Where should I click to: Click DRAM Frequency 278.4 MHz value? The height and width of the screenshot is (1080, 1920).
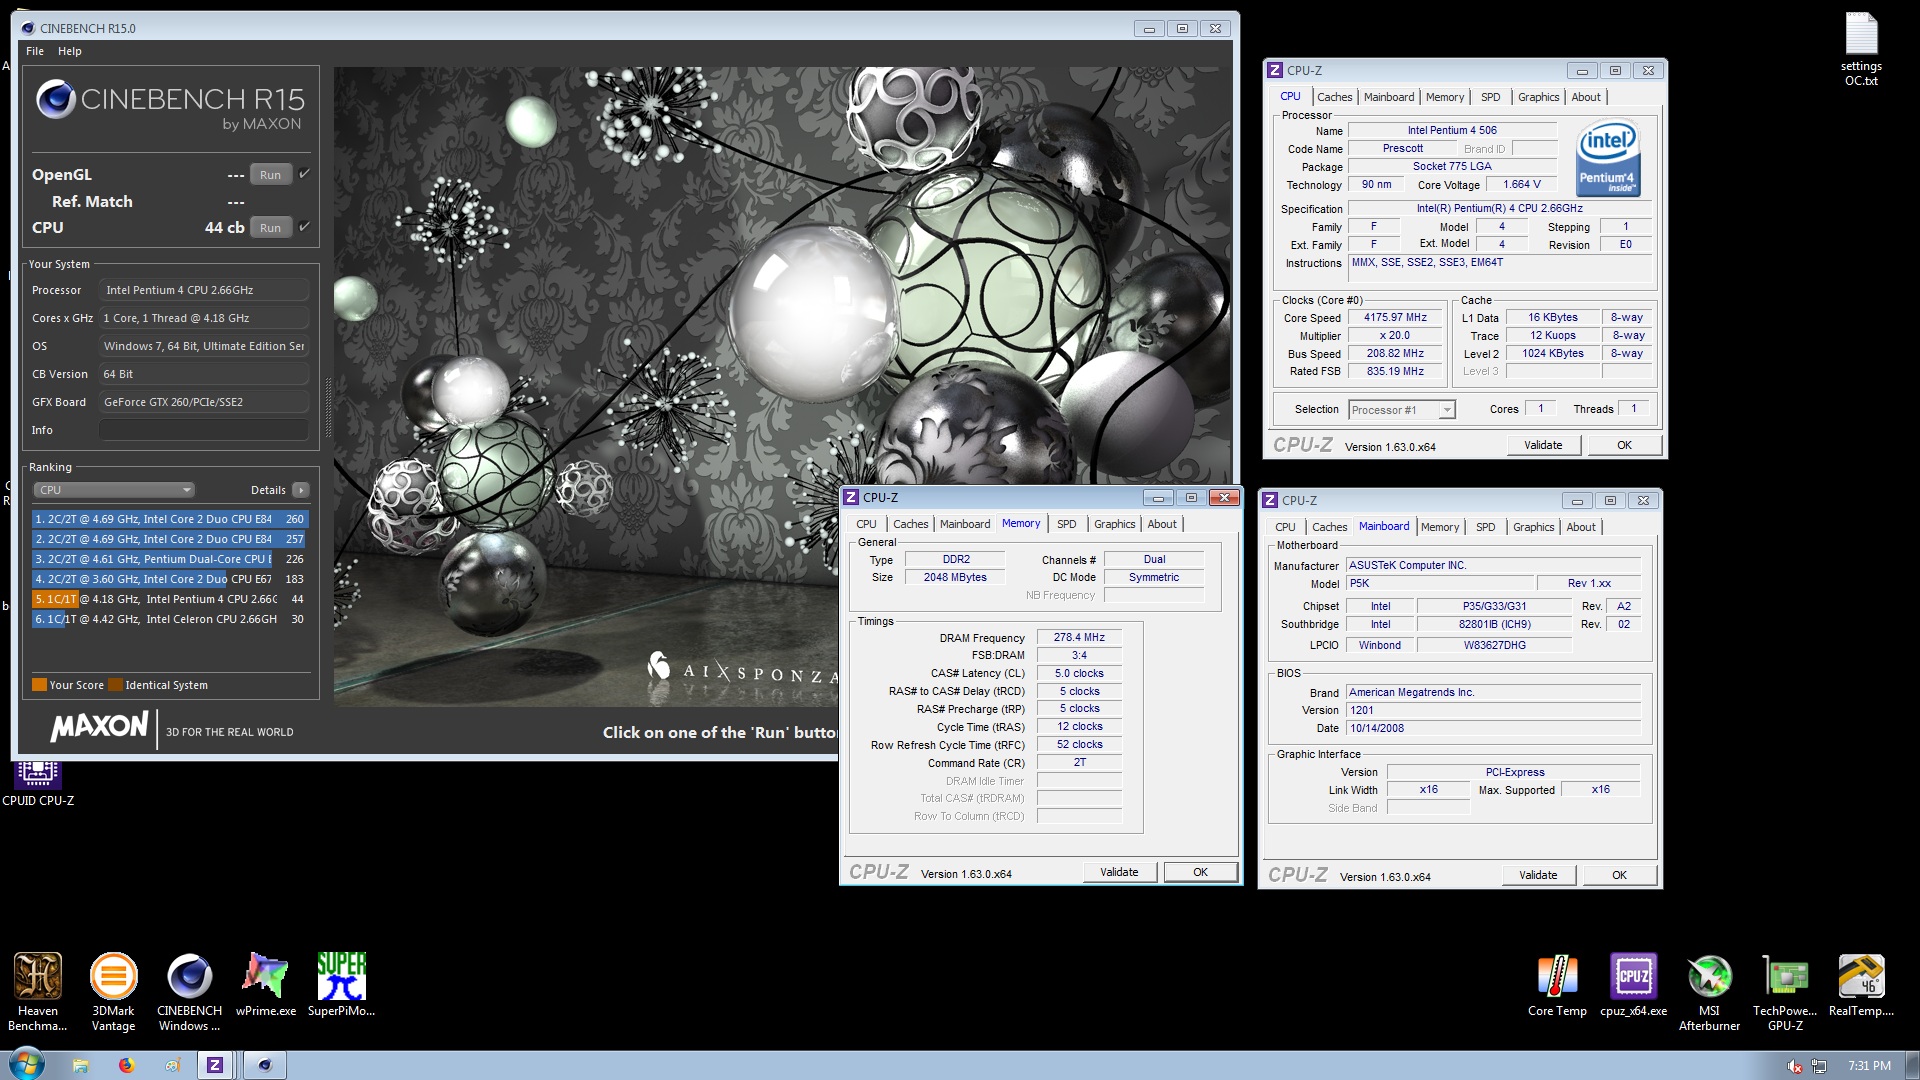tap(1079, 637)
